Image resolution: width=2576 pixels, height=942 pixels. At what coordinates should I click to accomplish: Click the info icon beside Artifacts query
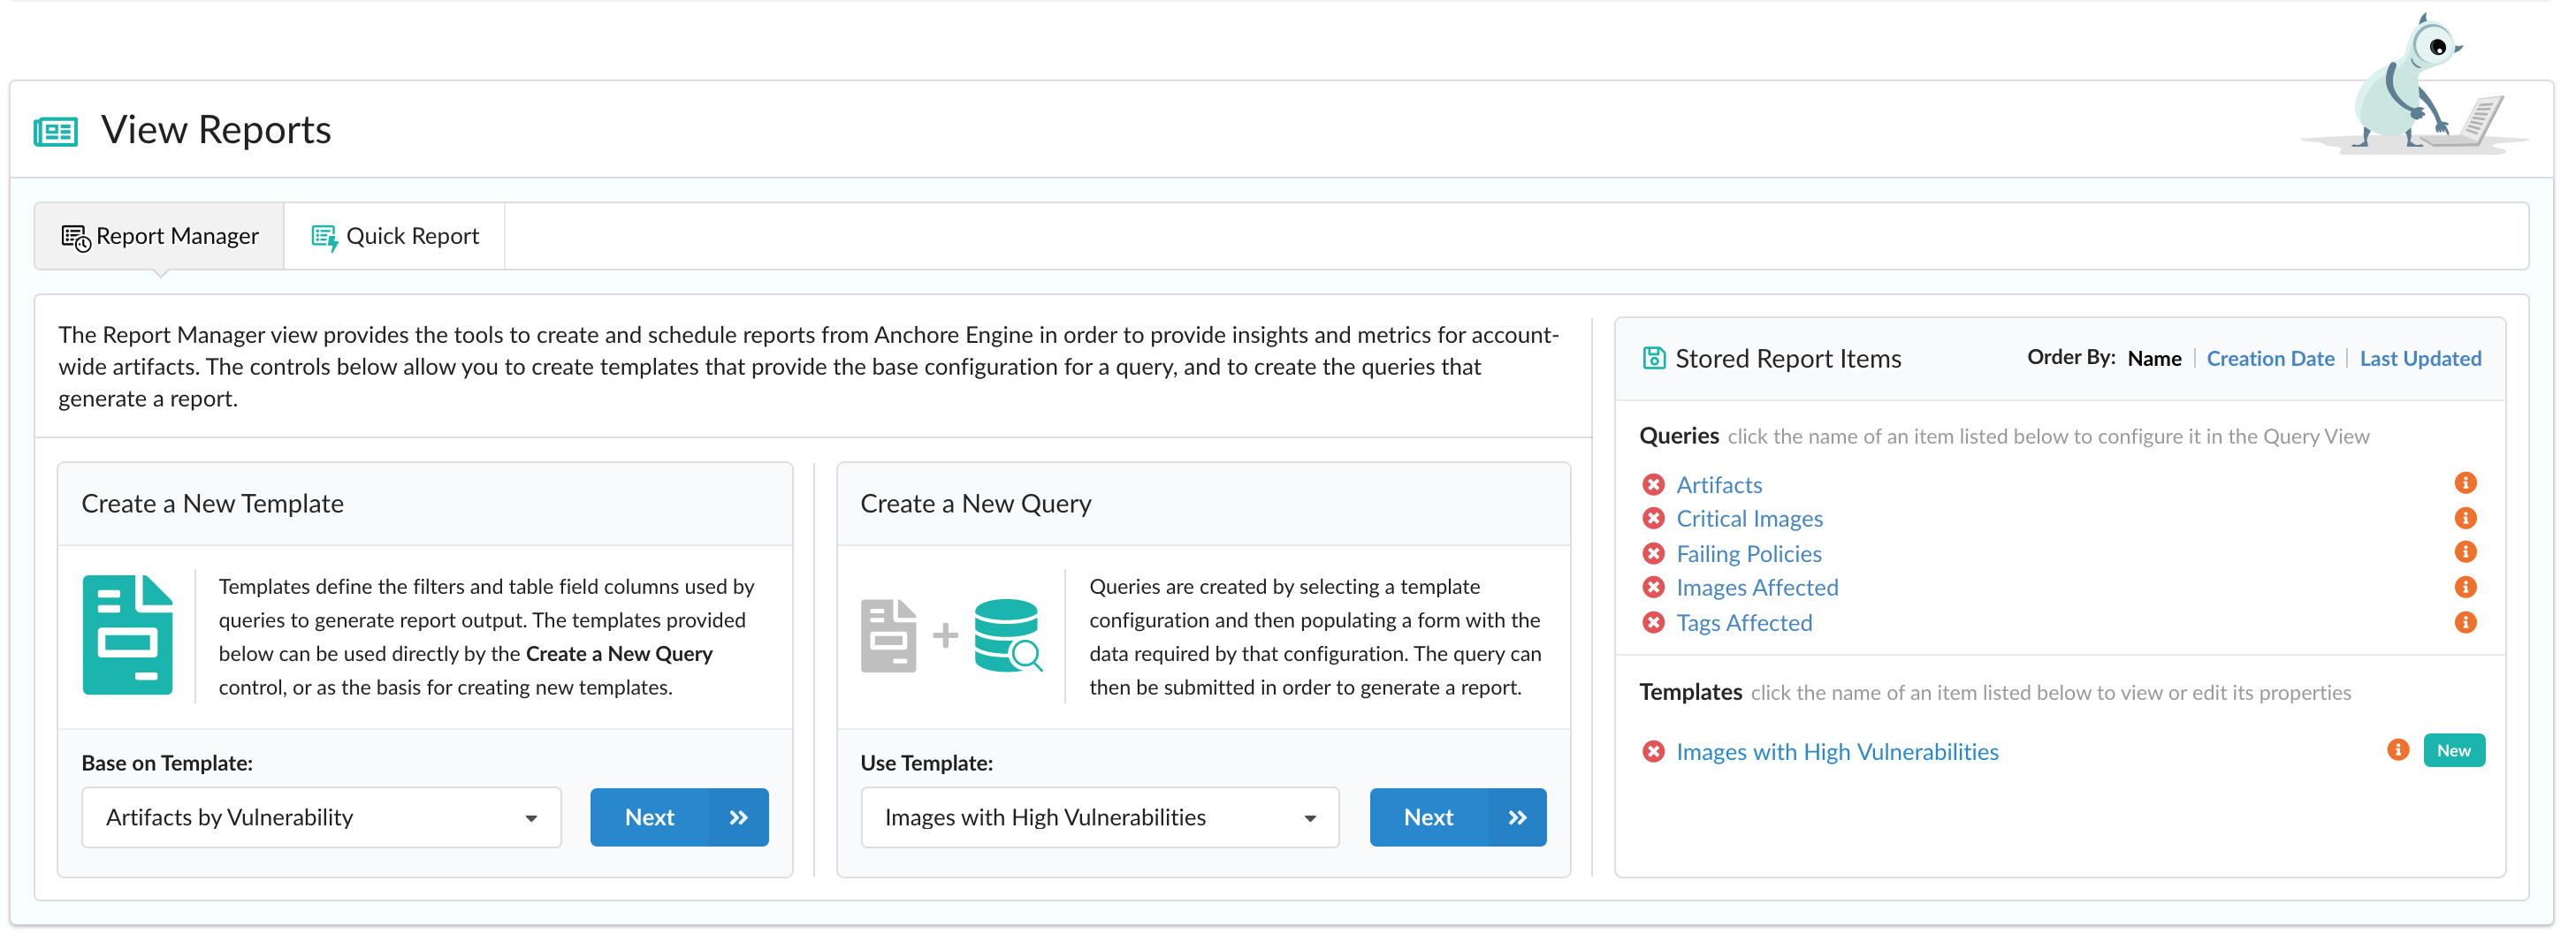[x=2466, y=483]
